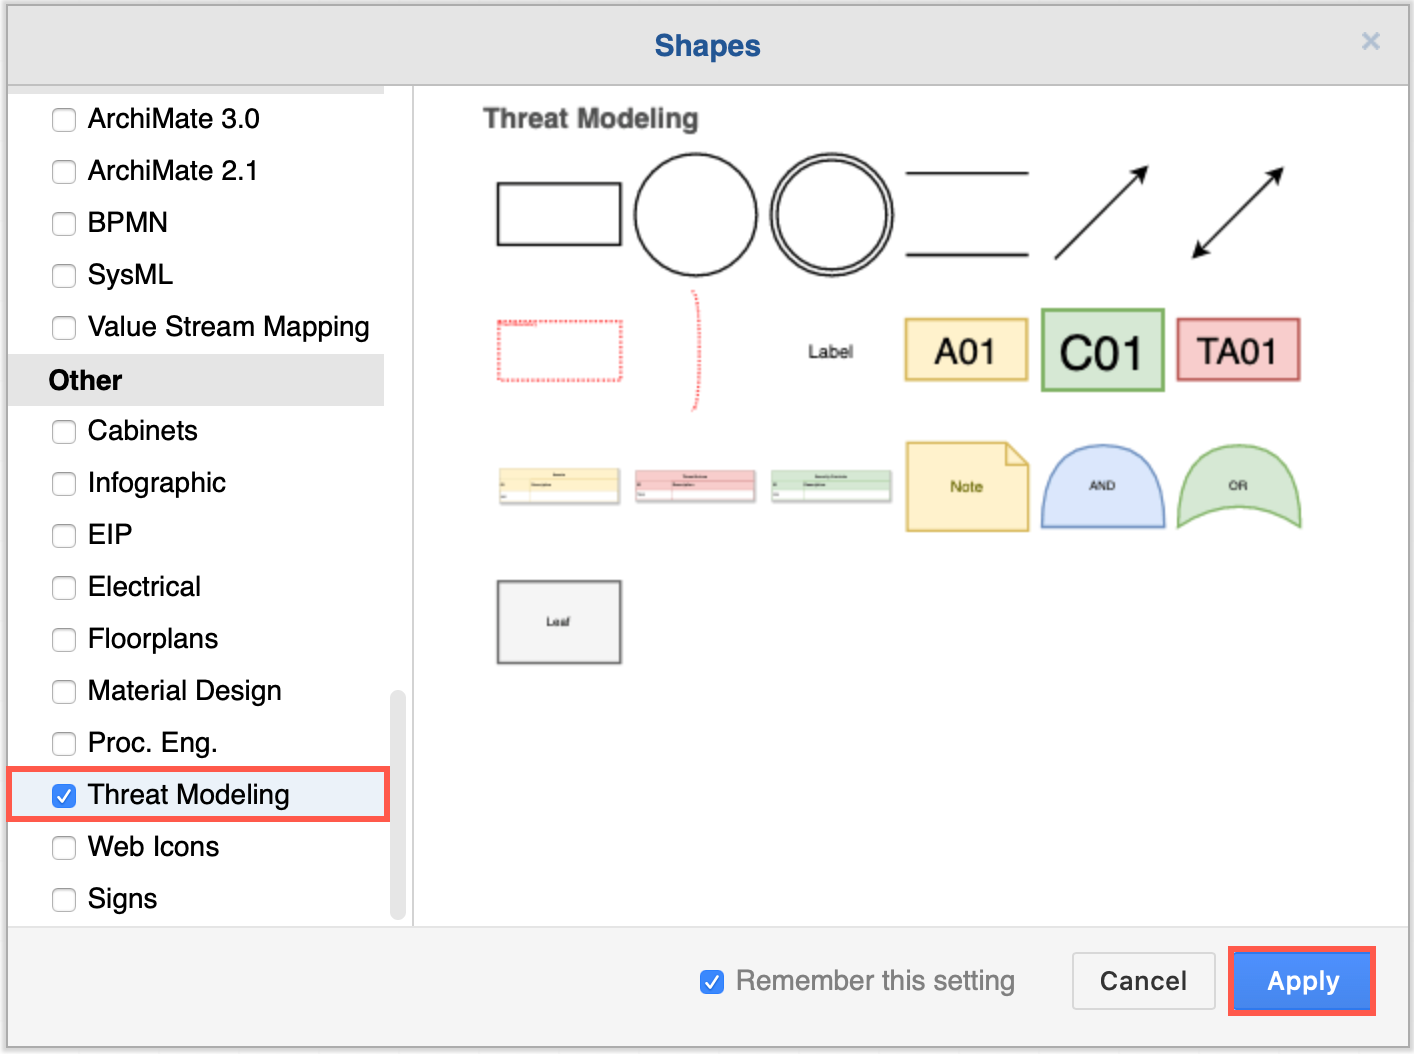The width and height of the screenshot is (1414, 1054).
Task: Uncheck the Threat Modeling library
Action: tap(64, 795)
